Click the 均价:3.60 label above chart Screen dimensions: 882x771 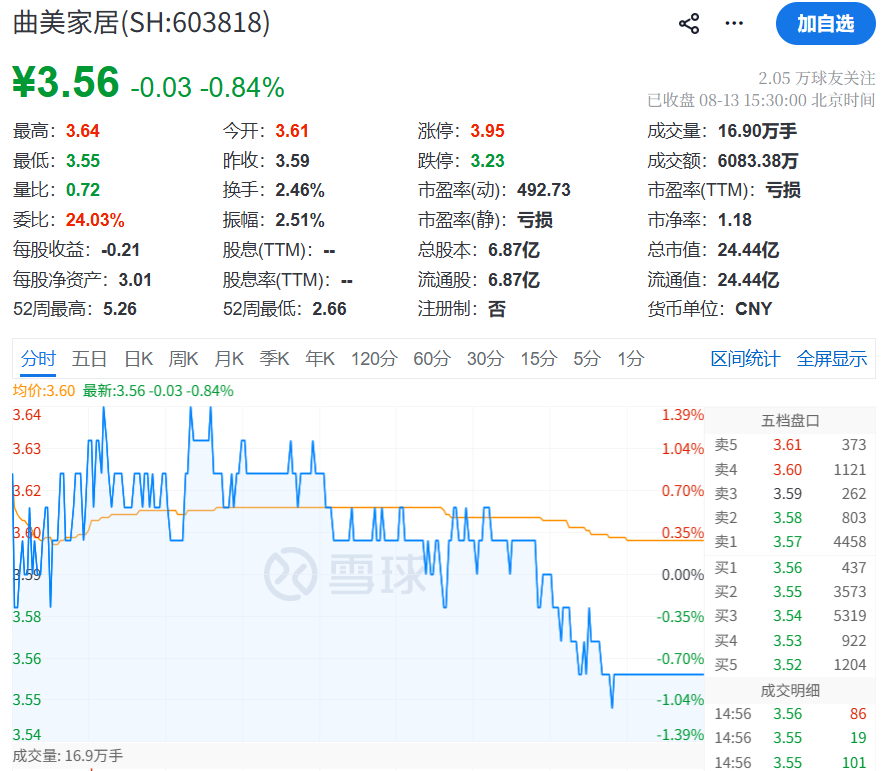(x=44, y=391)
